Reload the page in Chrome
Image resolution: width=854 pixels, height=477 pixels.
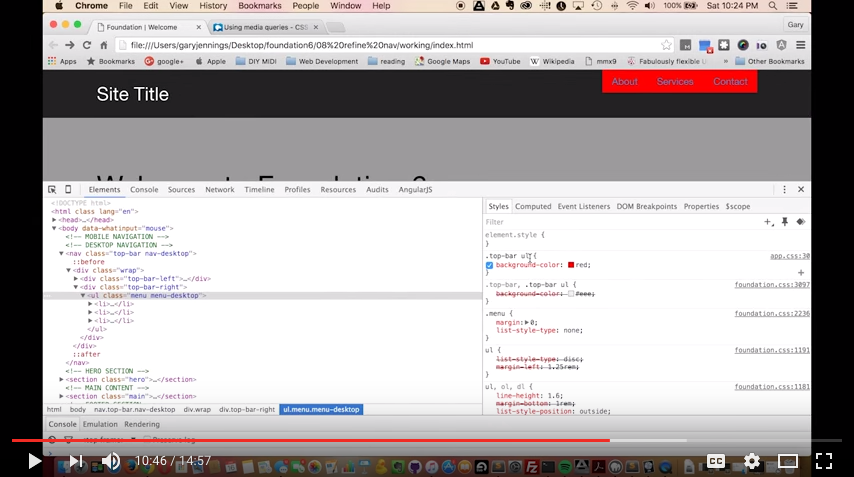coord(87,45)
